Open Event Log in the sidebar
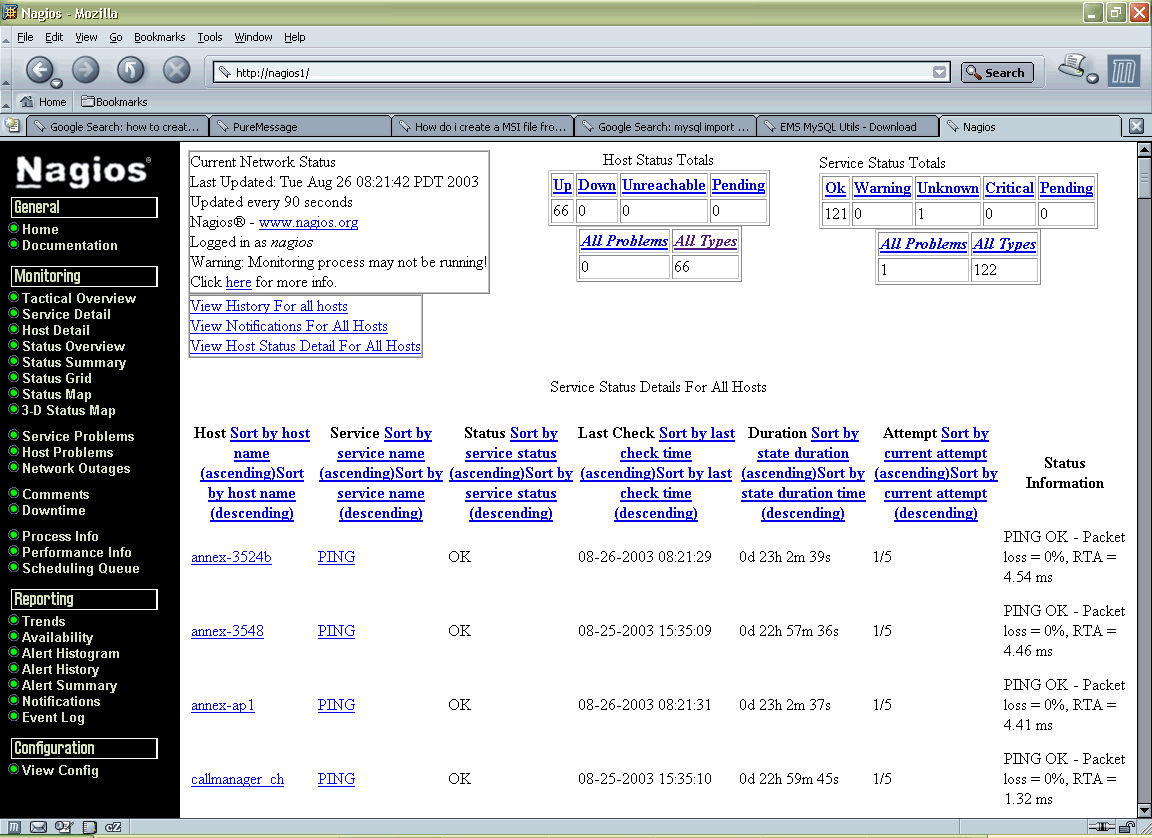The image size is (1152, 838). tap(53, 718)
